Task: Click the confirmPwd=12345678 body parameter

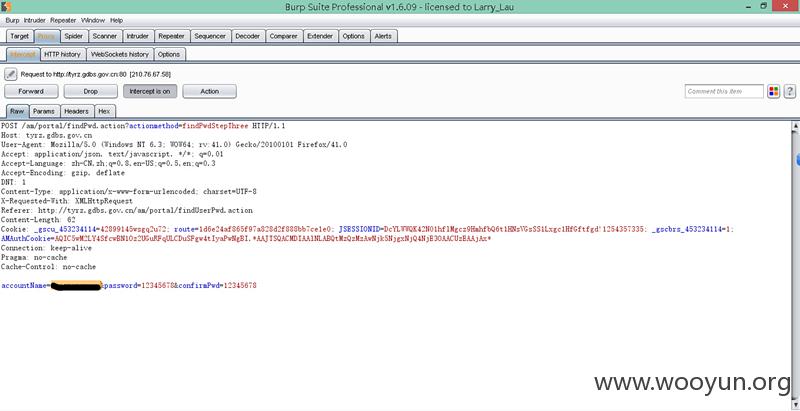Action: [217, 286]
